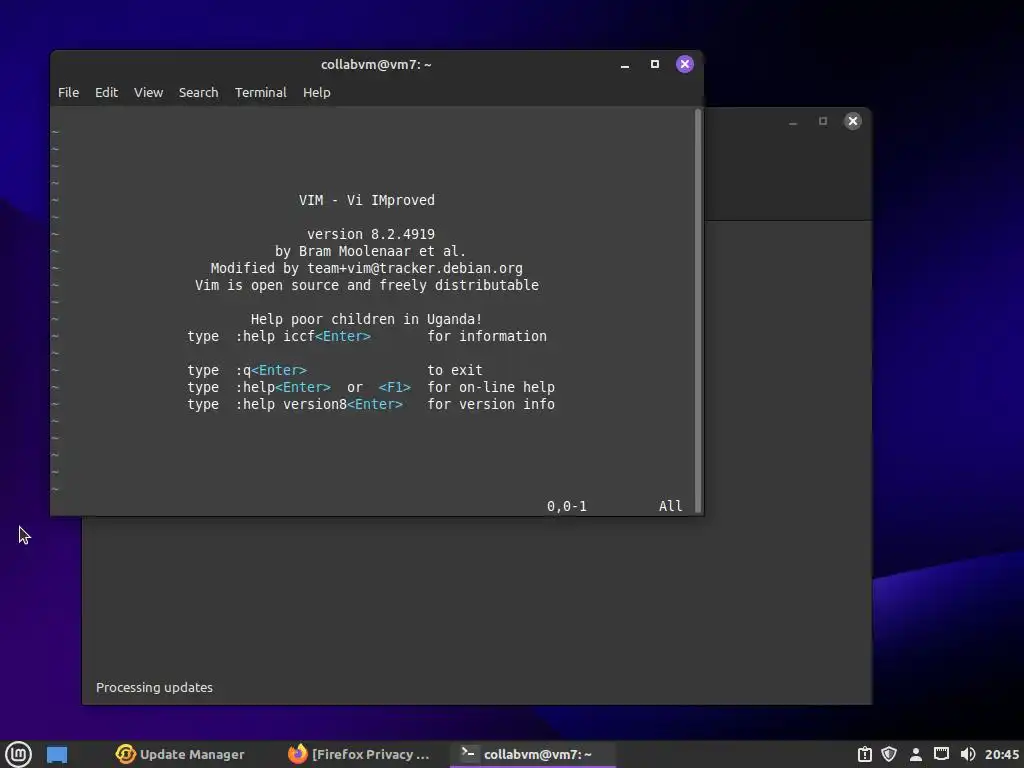Minimize the collabvm@vm7 terminal window
The height and width of the screenshot is (768, 1024).
coord(625,64)
